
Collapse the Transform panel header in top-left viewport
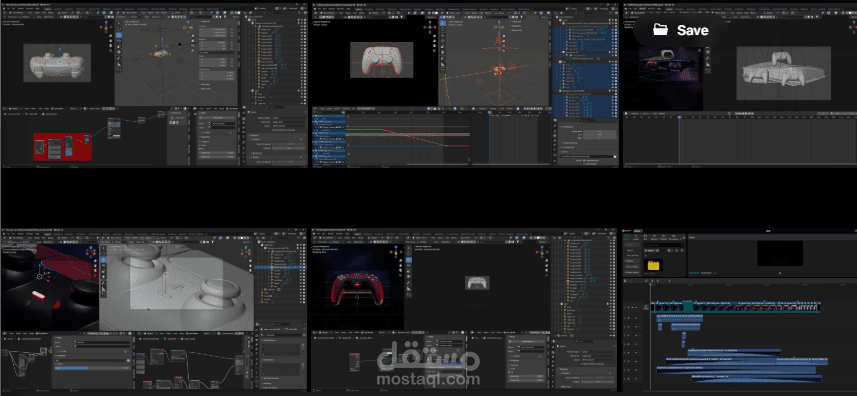[204, 21]
